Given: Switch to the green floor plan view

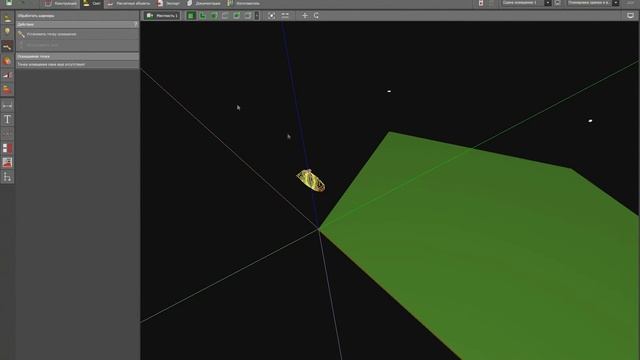Looking at the screenshot, I should pos(191,16).
